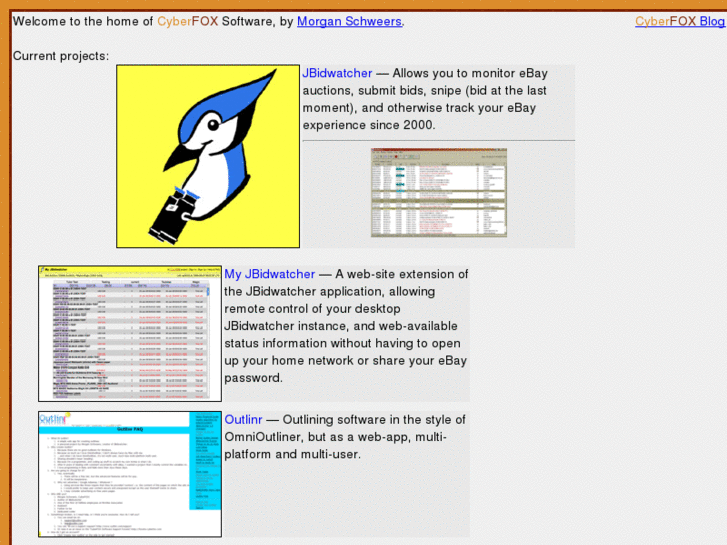
Task: Click the 'Current projects:' heading text
Action: coord(61,56)
